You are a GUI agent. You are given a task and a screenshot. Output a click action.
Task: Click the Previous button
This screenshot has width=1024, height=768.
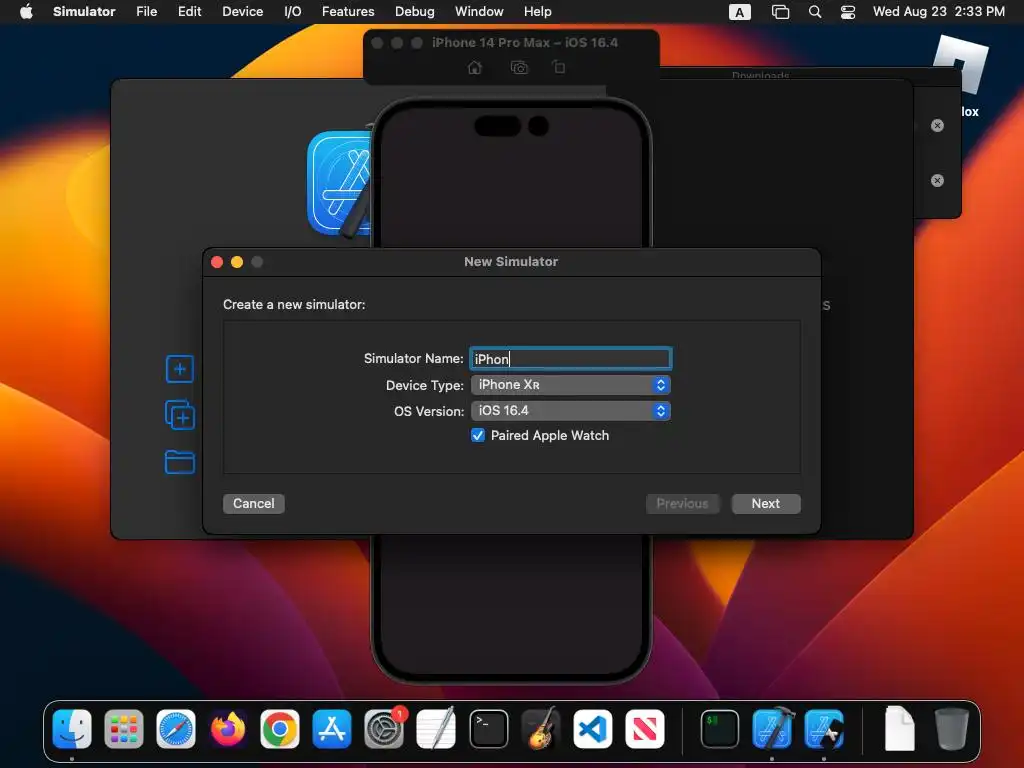682,504
